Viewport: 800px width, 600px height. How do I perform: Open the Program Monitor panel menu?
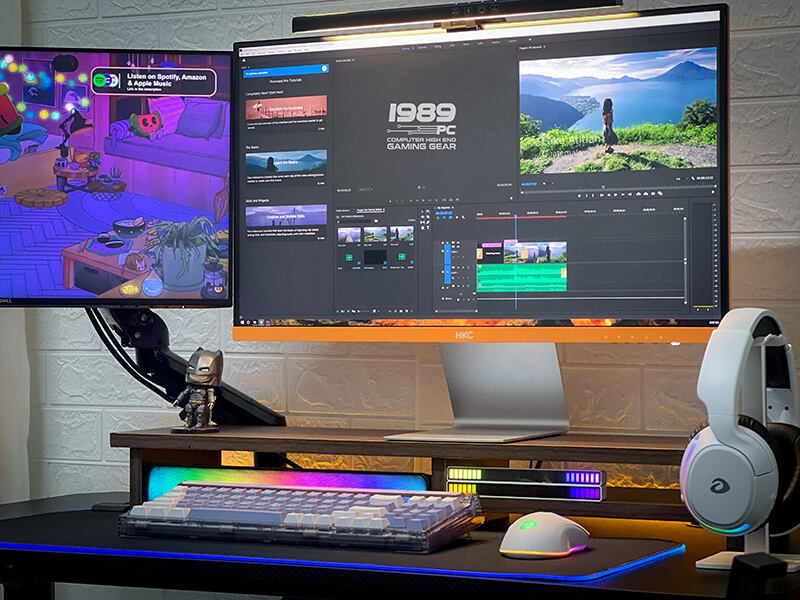point(545,46)
